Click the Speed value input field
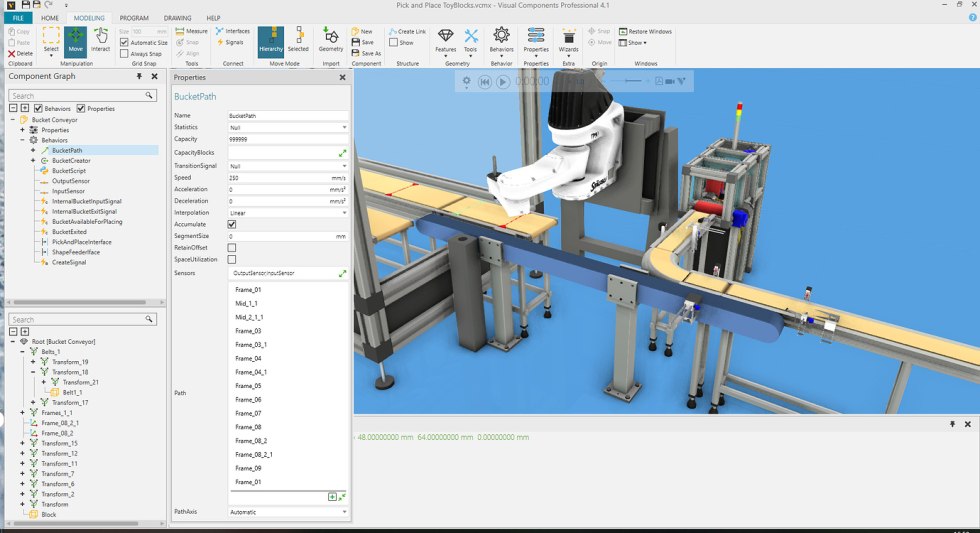This screenshot has width=980, height=533. (x=273, y=177)
